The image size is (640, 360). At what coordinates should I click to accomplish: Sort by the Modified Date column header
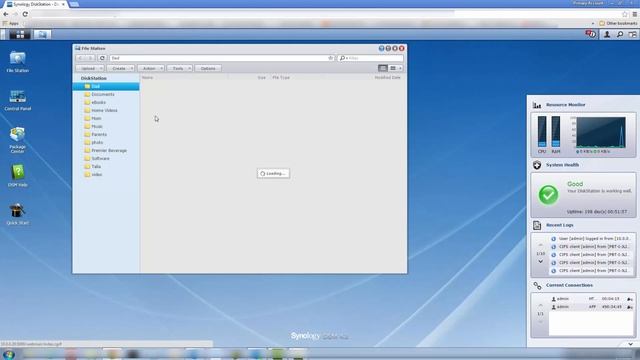point(387,78)
